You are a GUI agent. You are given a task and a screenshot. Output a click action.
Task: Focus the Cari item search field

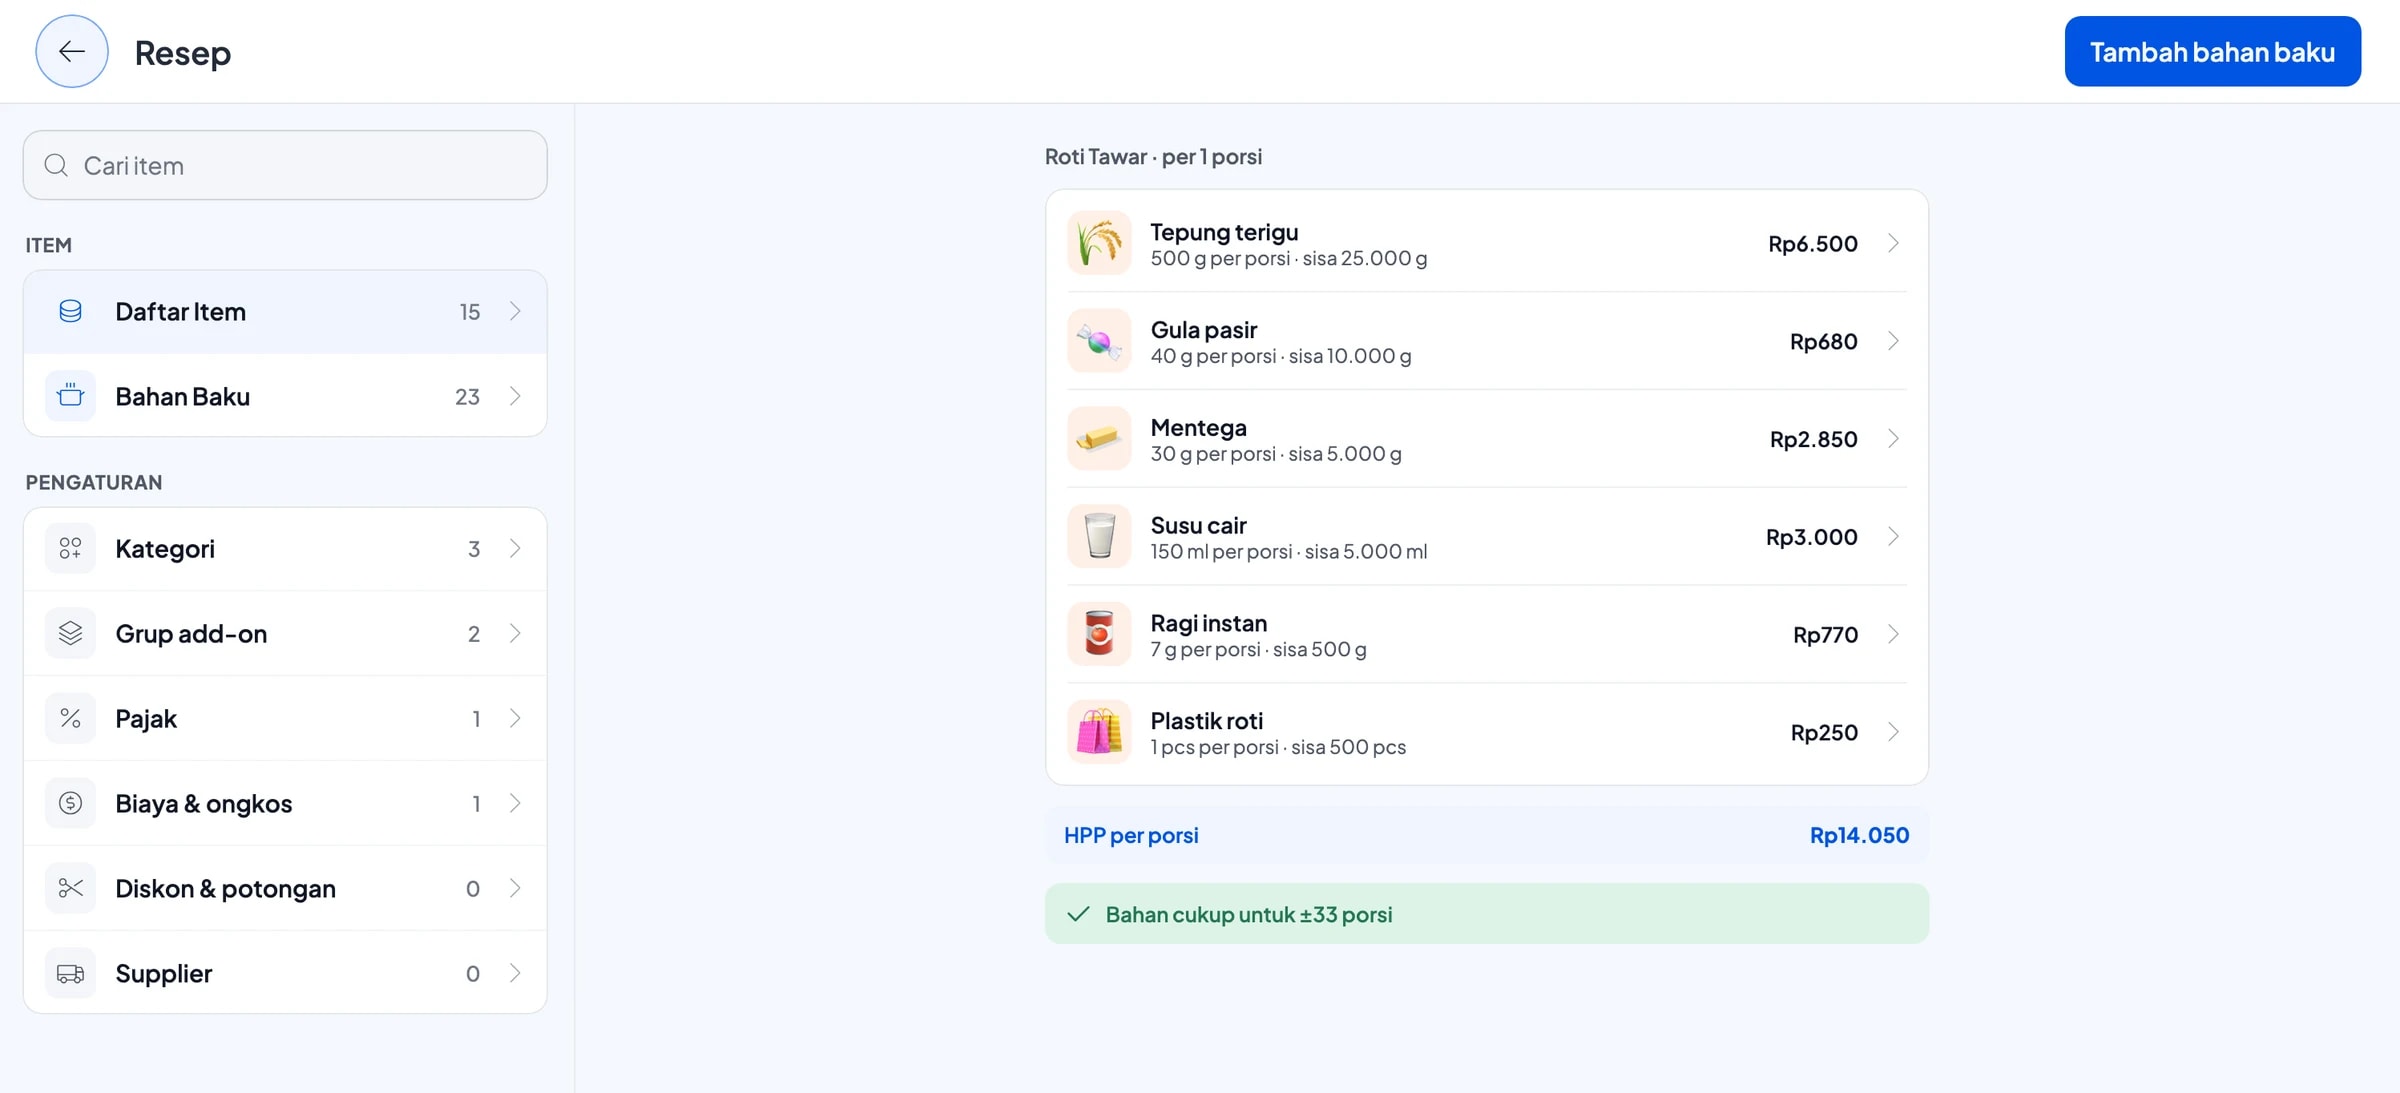[285, 165]
